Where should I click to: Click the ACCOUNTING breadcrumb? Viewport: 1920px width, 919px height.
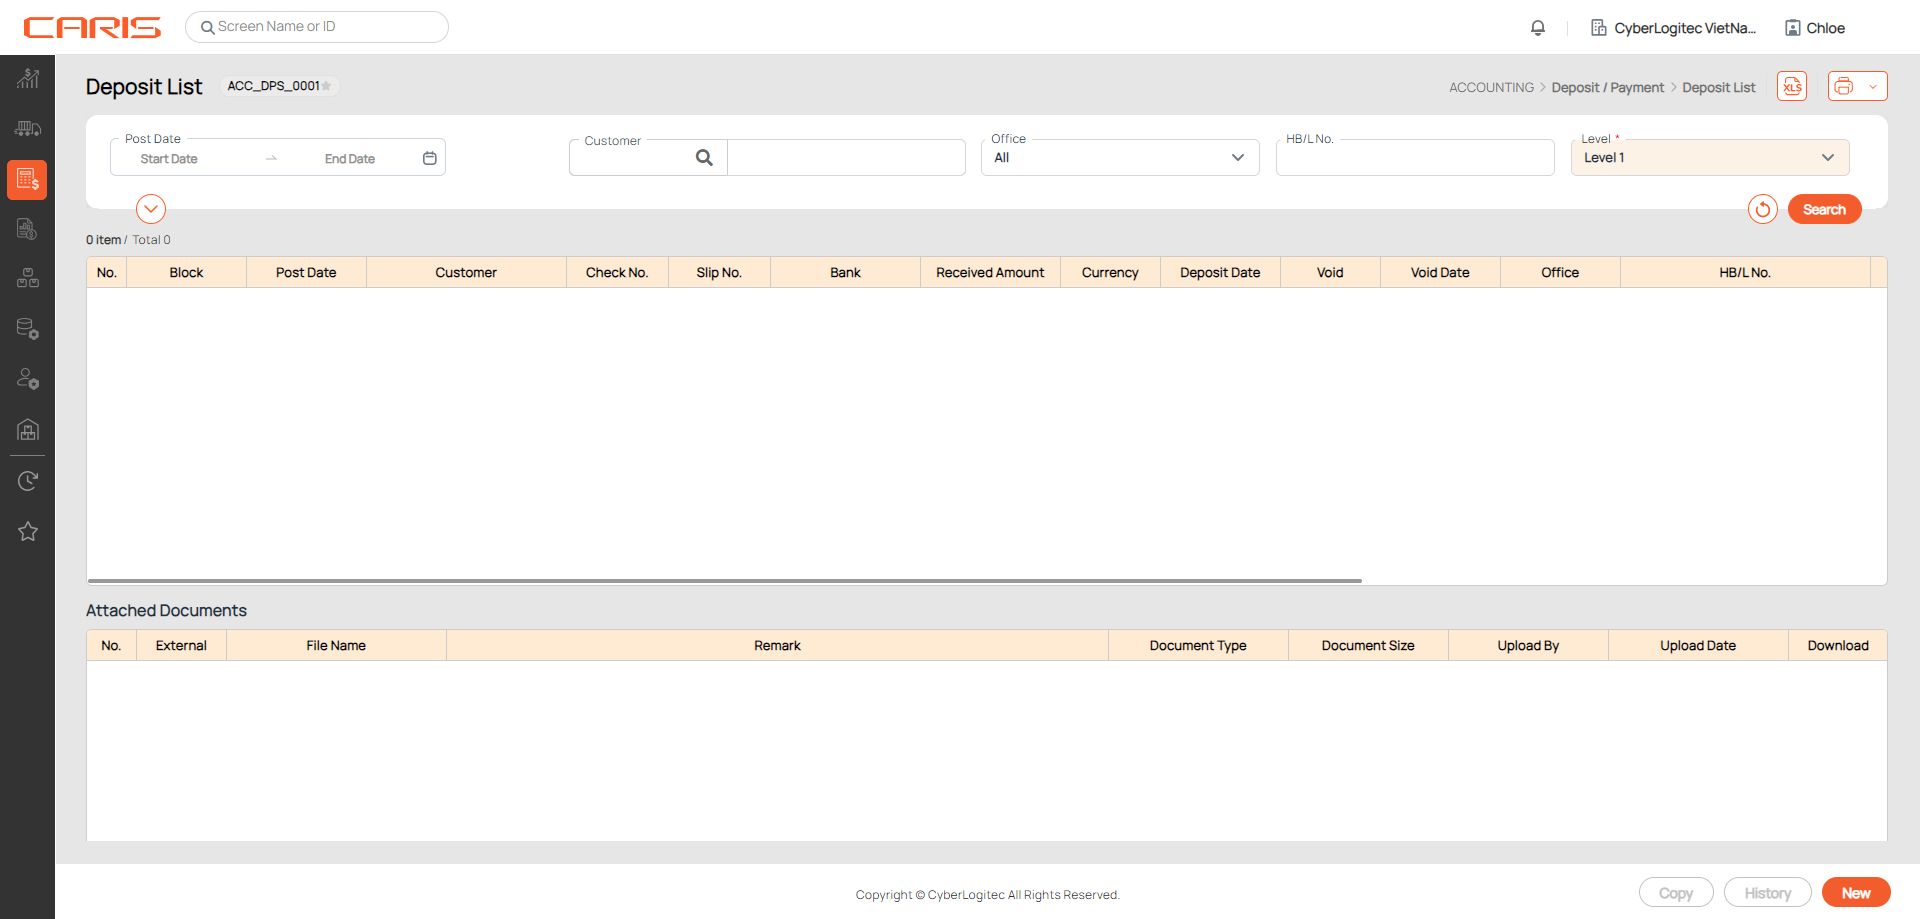tap(1491, 88)
